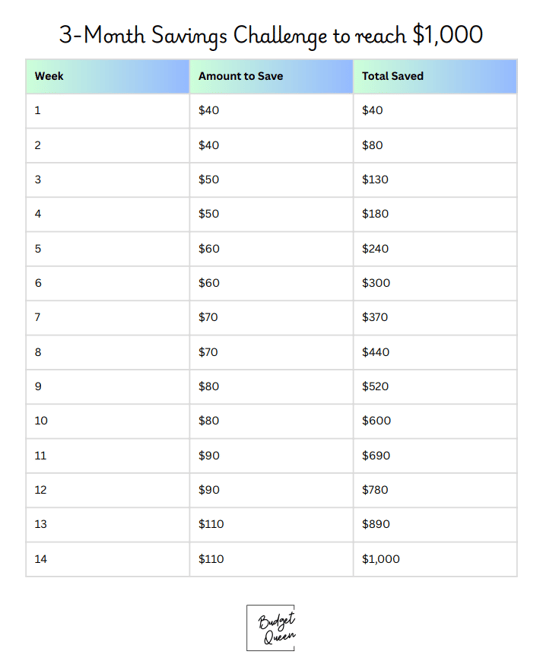Image resolution: width=543 pixels, height=661 pixels.
Task: Click the Week 2 total saved $80
Action: 435,145
